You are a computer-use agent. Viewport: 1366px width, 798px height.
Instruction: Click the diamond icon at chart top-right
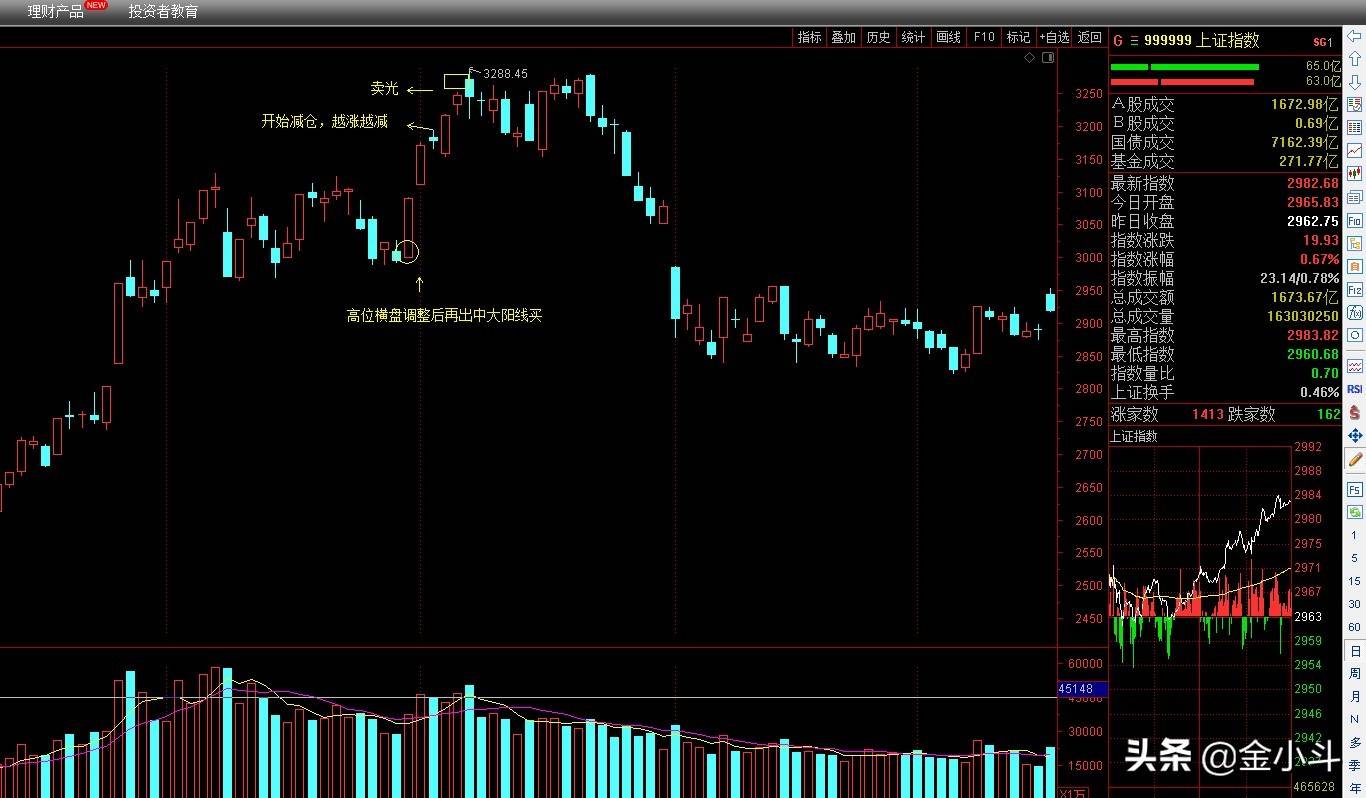1030,58
